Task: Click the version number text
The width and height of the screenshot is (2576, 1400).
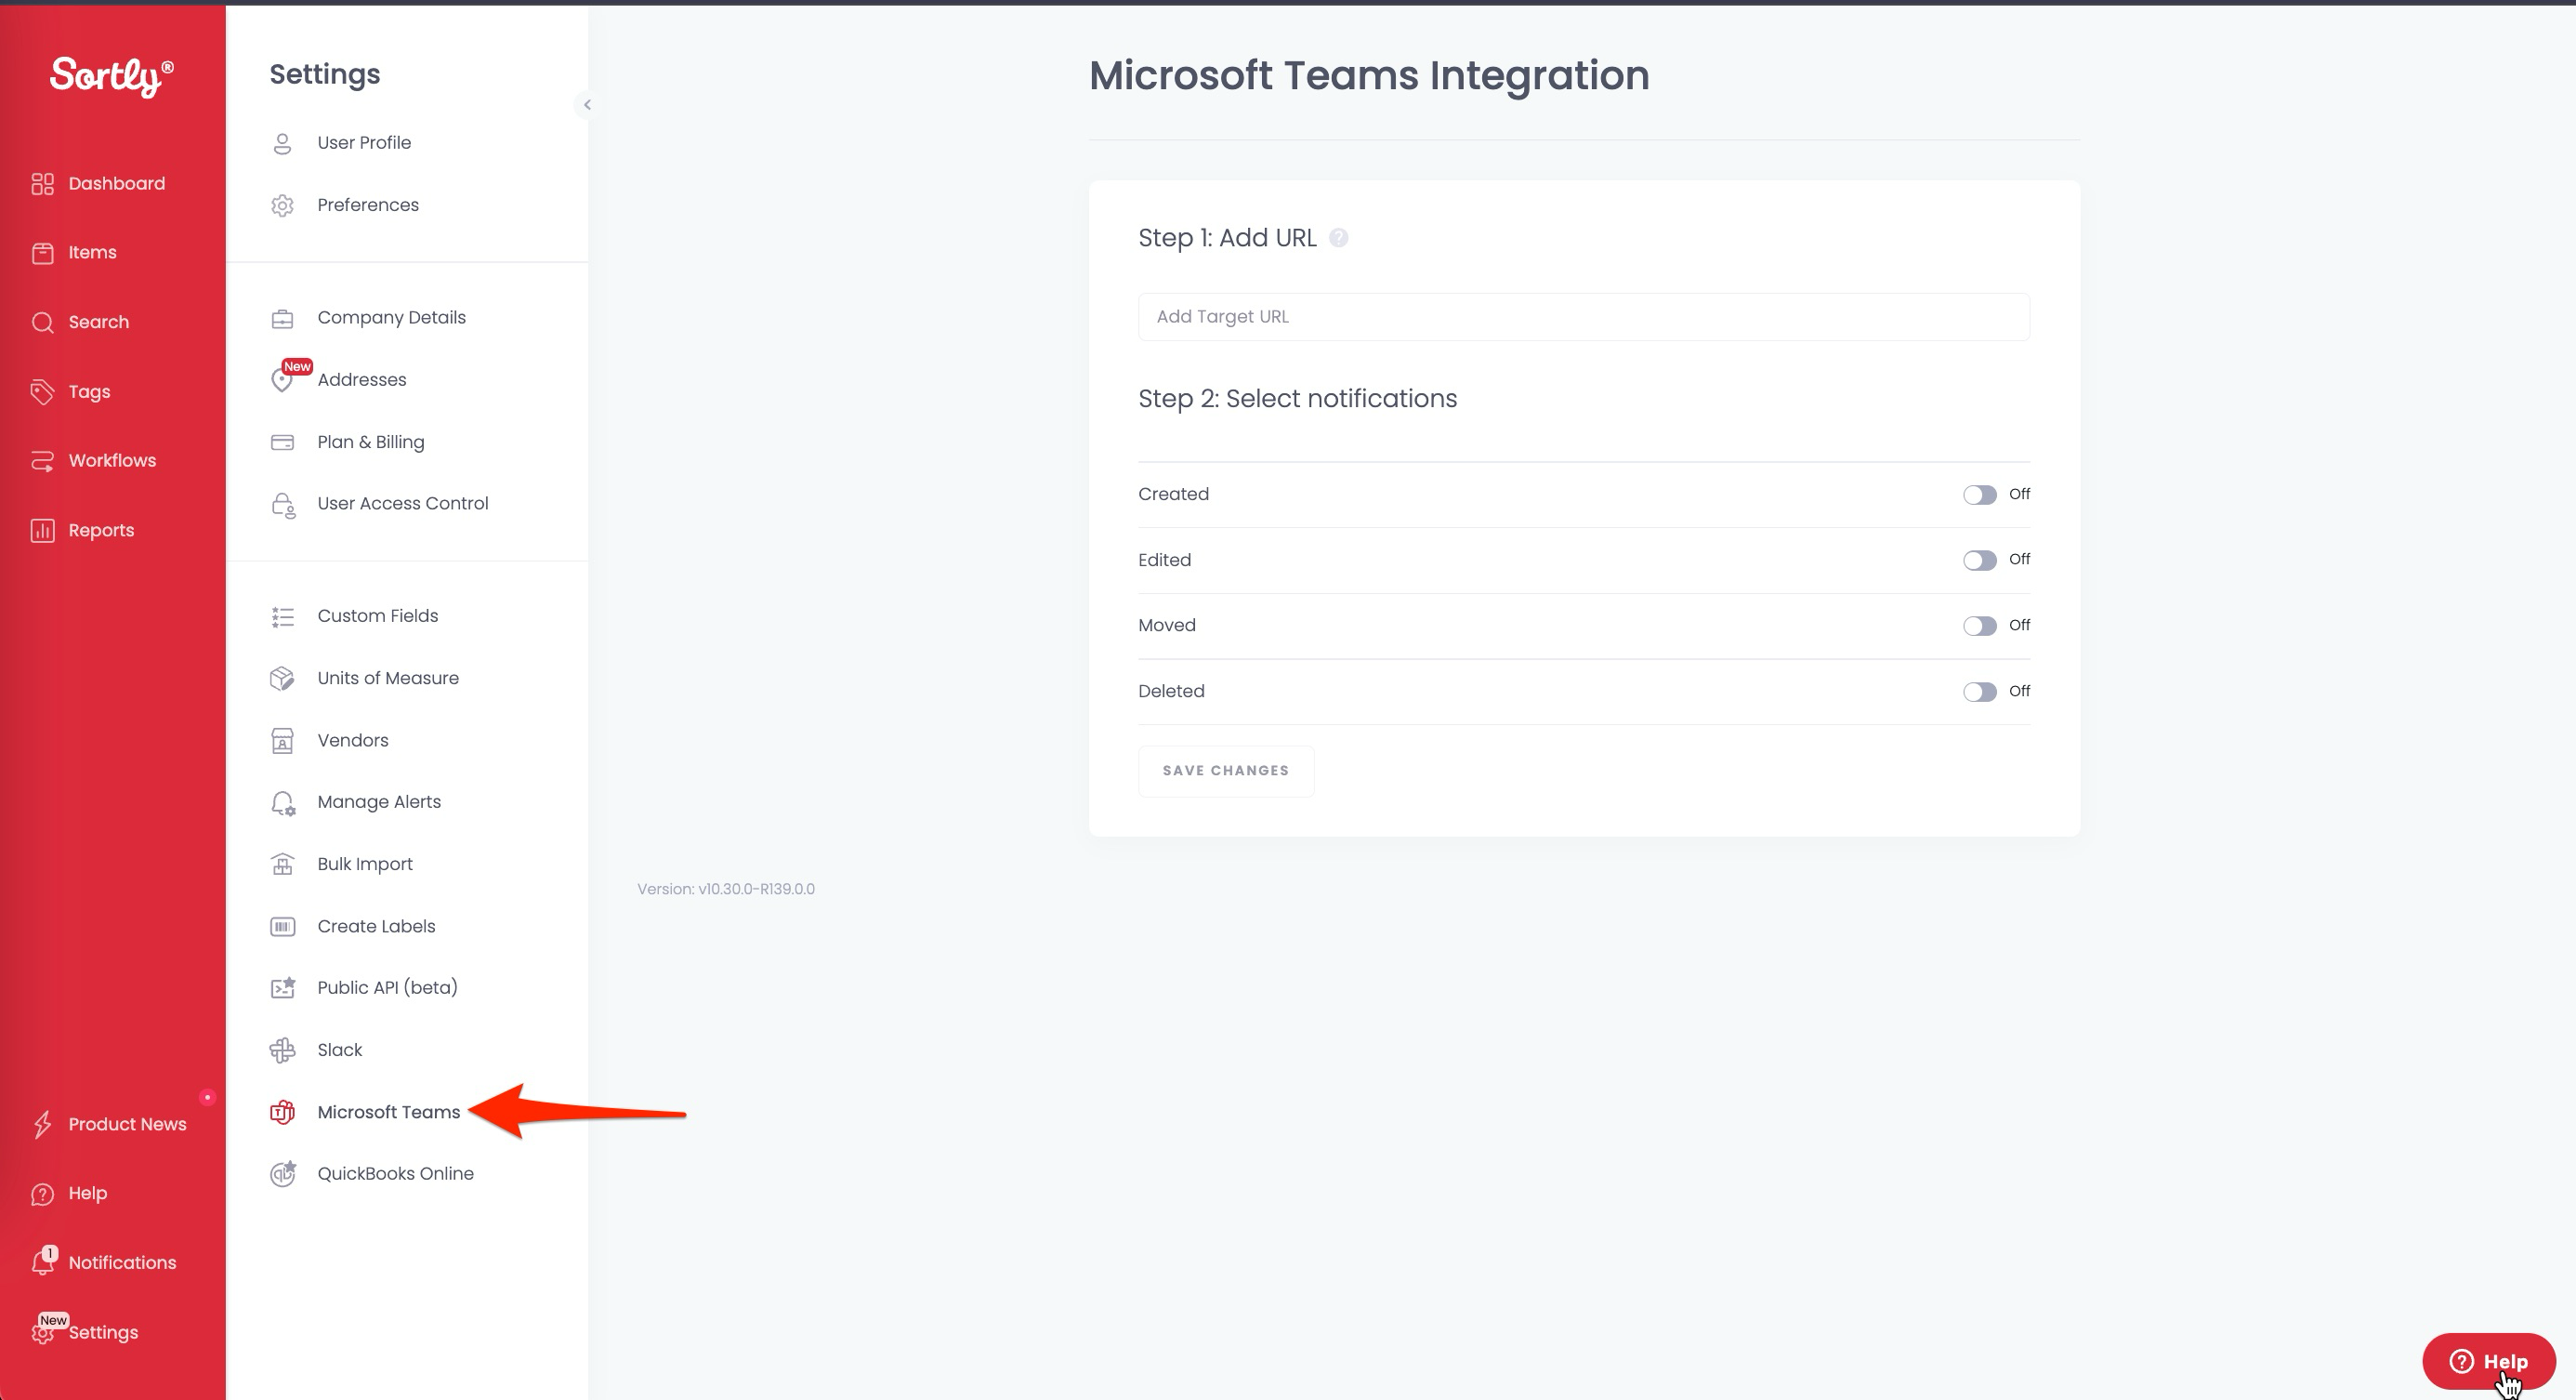Action: pos(726,889)
